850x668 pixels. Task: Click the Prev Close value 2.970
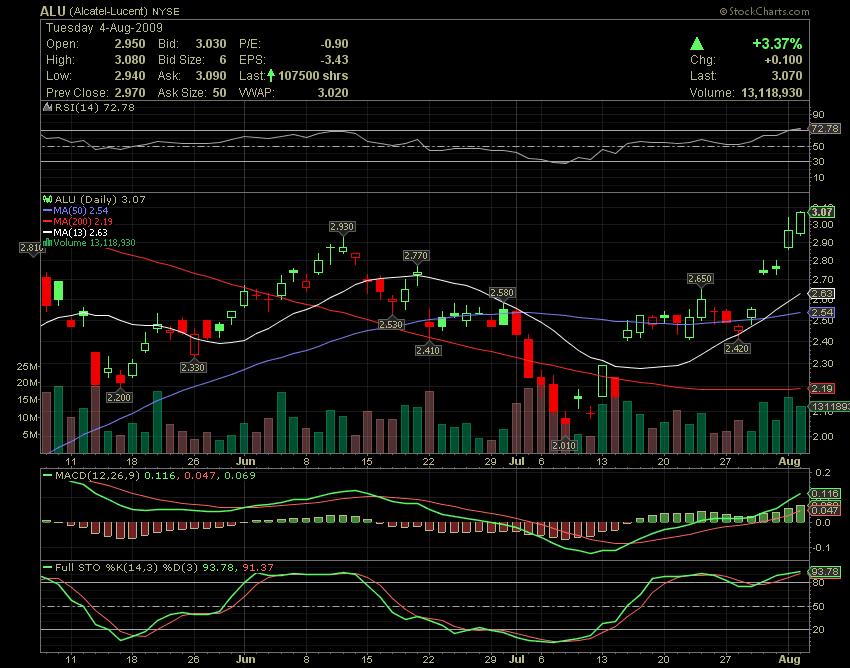tap(130, 93)
